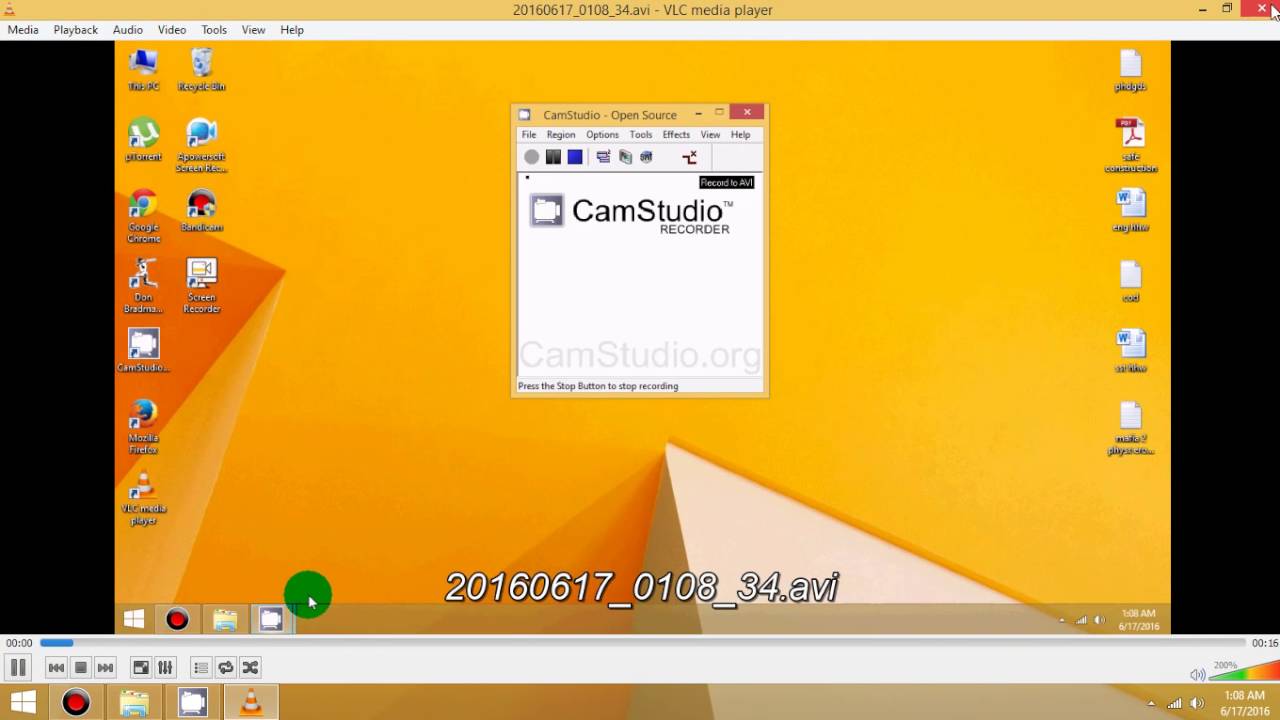This screenshot has height=720, width=1280.
Task: Open File Explorer on real taskbar
Action: coord(134,703)
